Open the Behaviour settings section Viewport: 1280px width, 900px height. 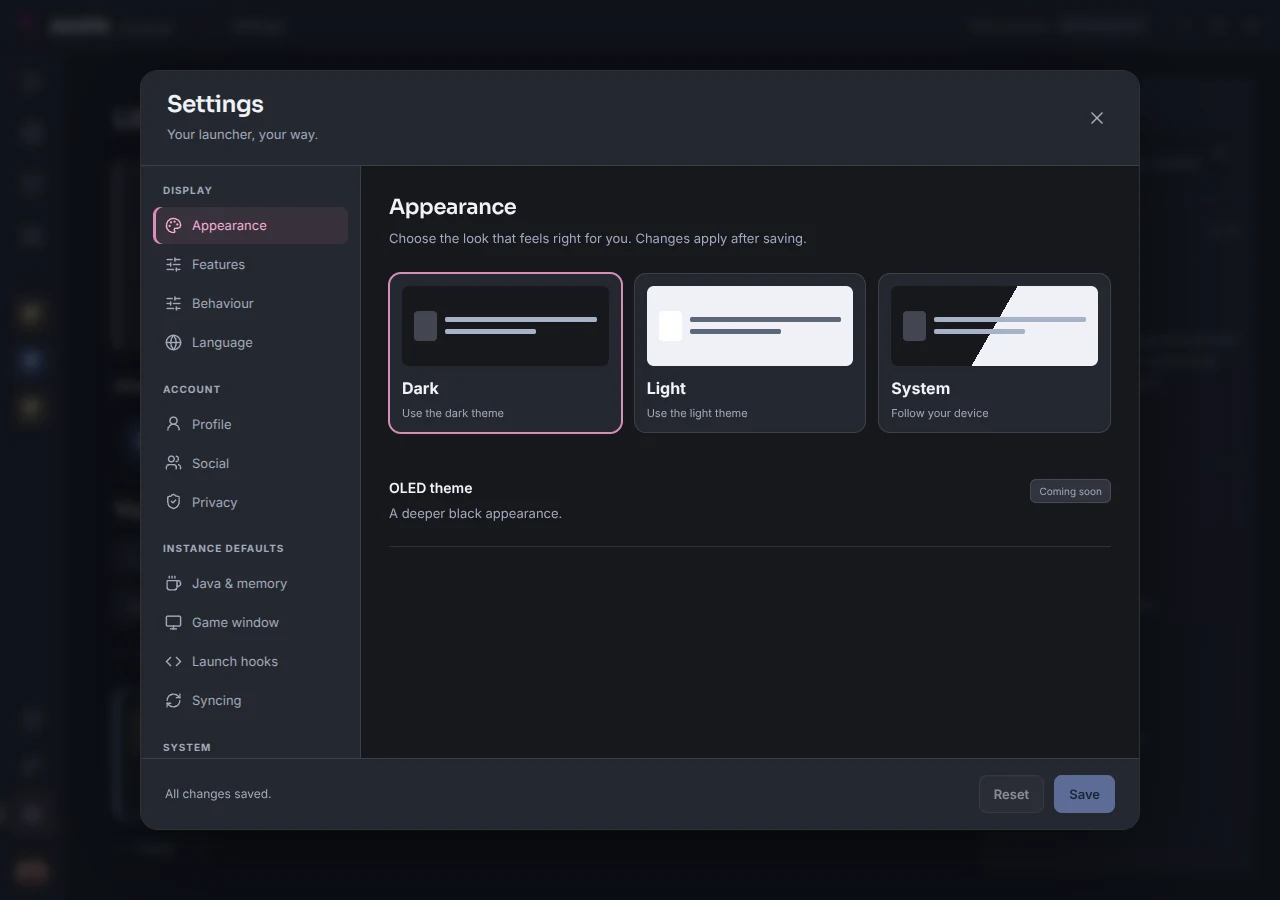pos(251,304)
